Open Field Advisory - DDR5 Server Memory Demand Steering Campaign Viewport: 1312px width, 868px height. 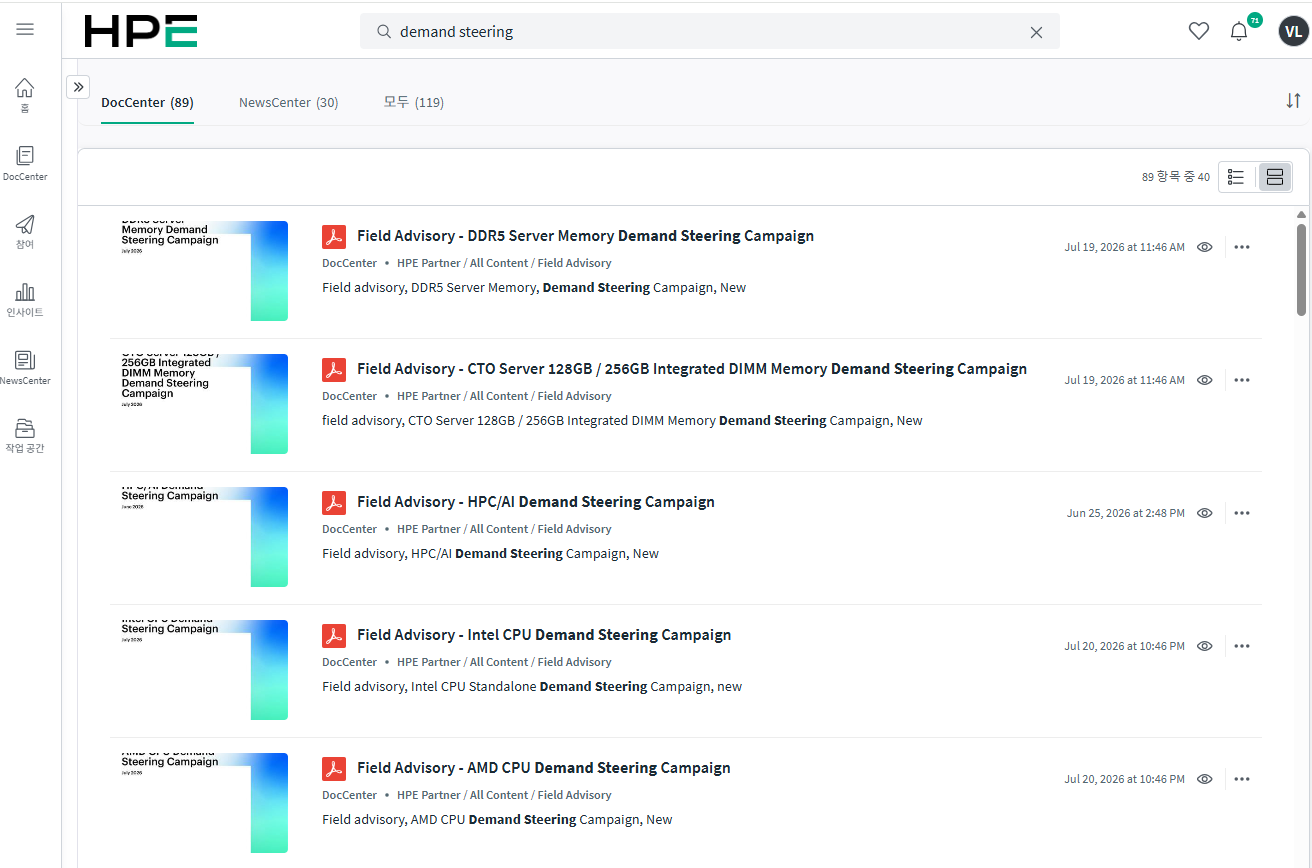585,236
